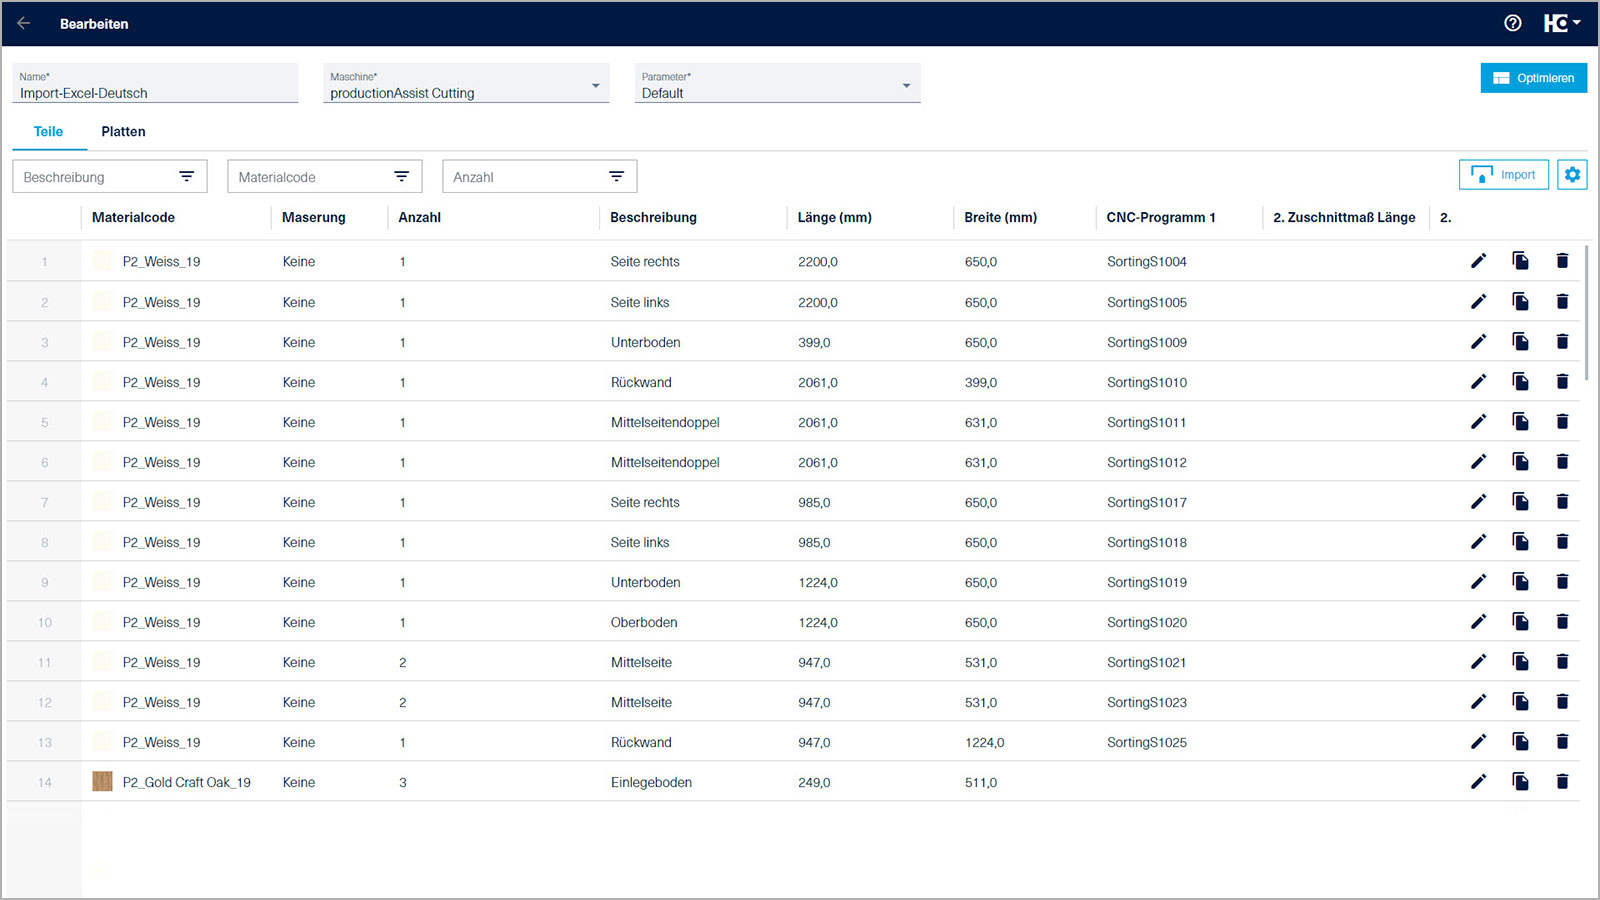Click the Name input field
Viewport: 1600px width, 900px height.
155,93
